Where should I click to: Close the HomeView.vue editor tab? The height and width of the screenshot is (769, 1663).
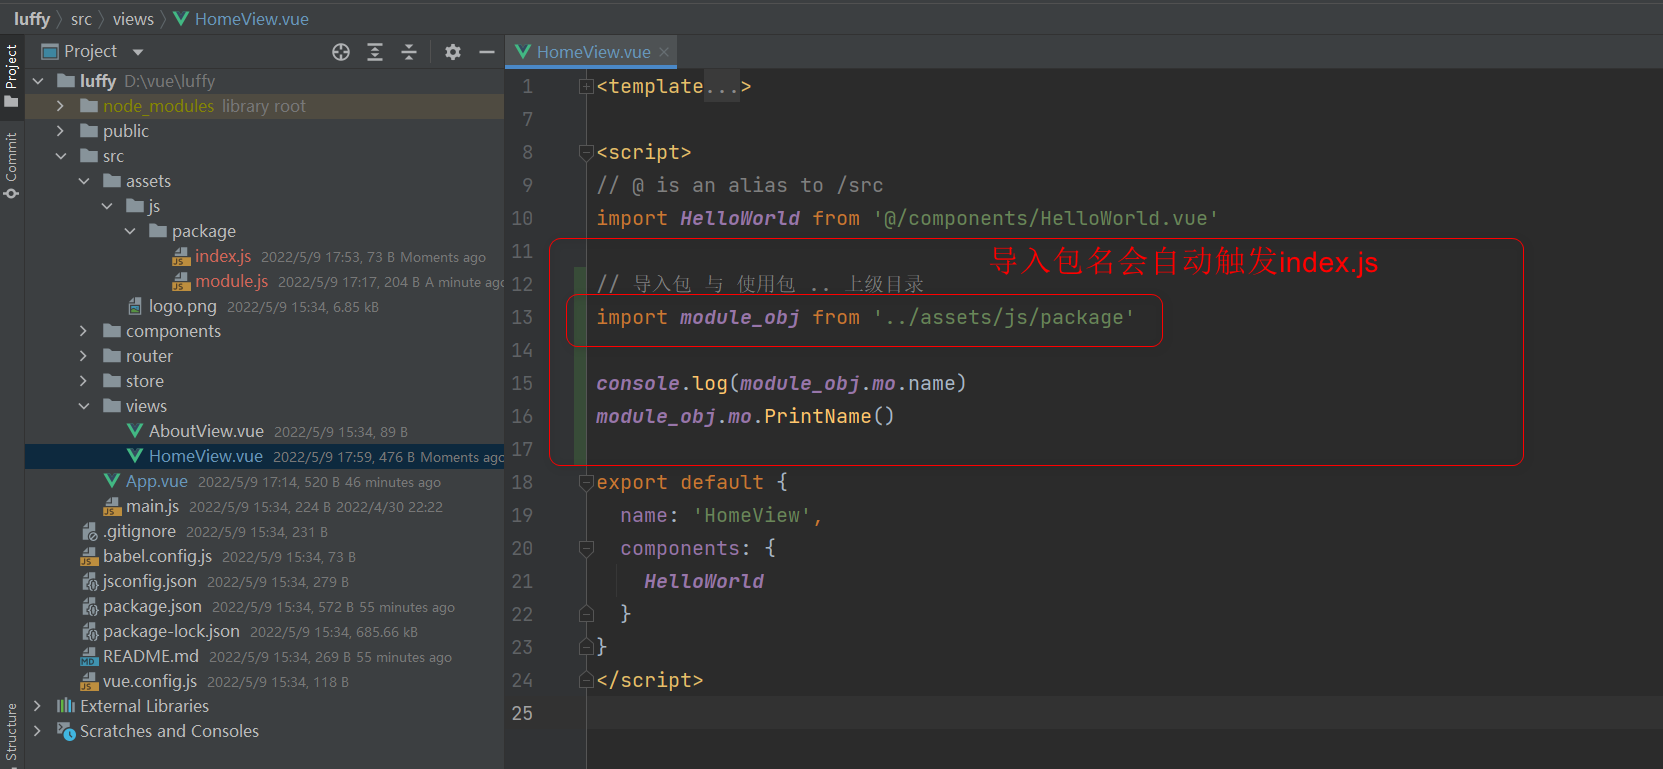click(x=664, y=52)
